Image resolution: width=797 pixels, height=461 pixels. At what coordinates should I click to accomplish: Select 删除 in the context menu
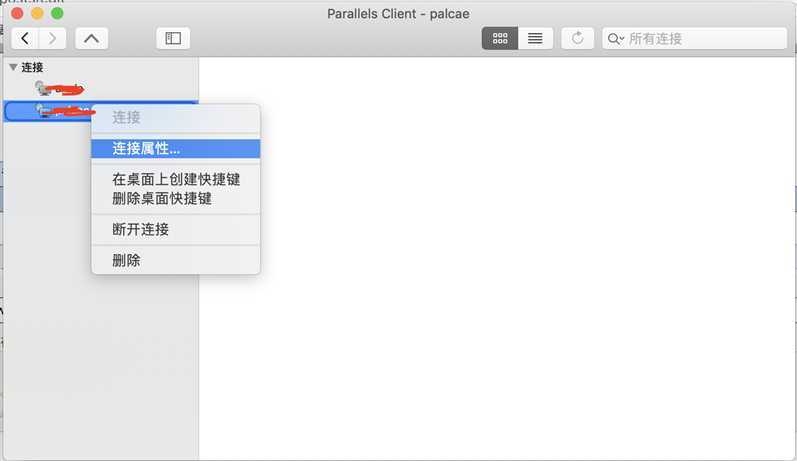pyautogui.click(x=175, y=260)
